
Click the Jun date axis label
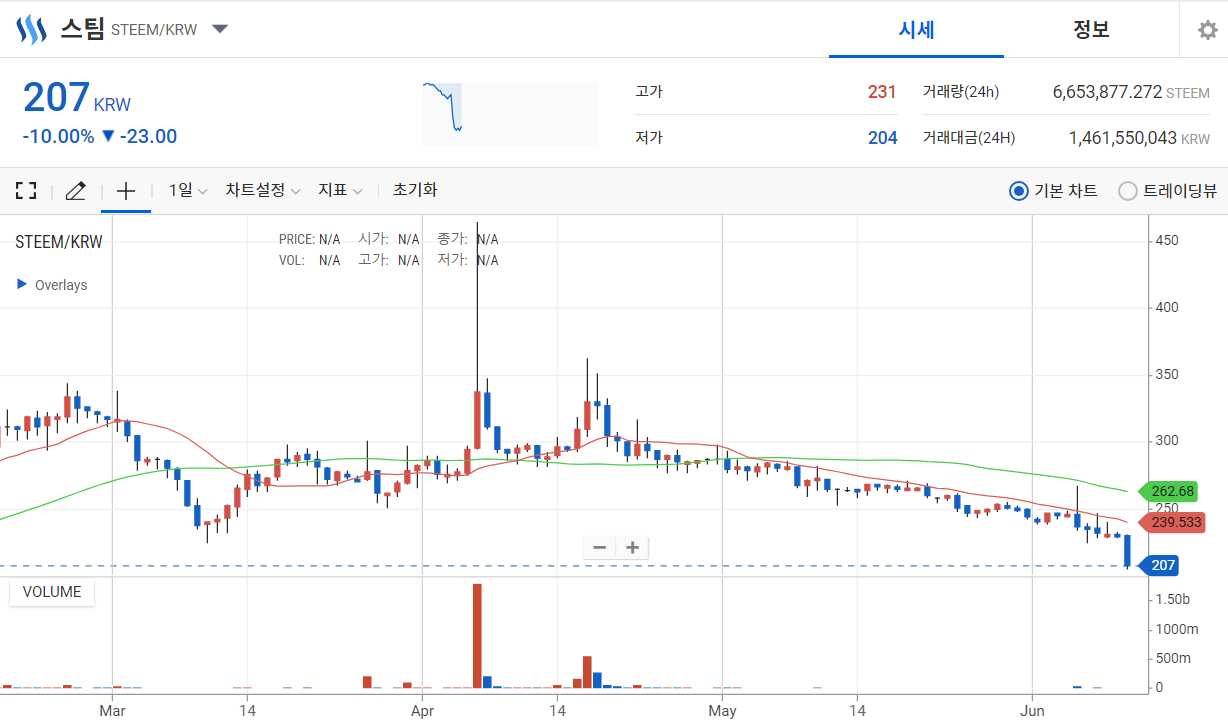tap(1031, 711)
